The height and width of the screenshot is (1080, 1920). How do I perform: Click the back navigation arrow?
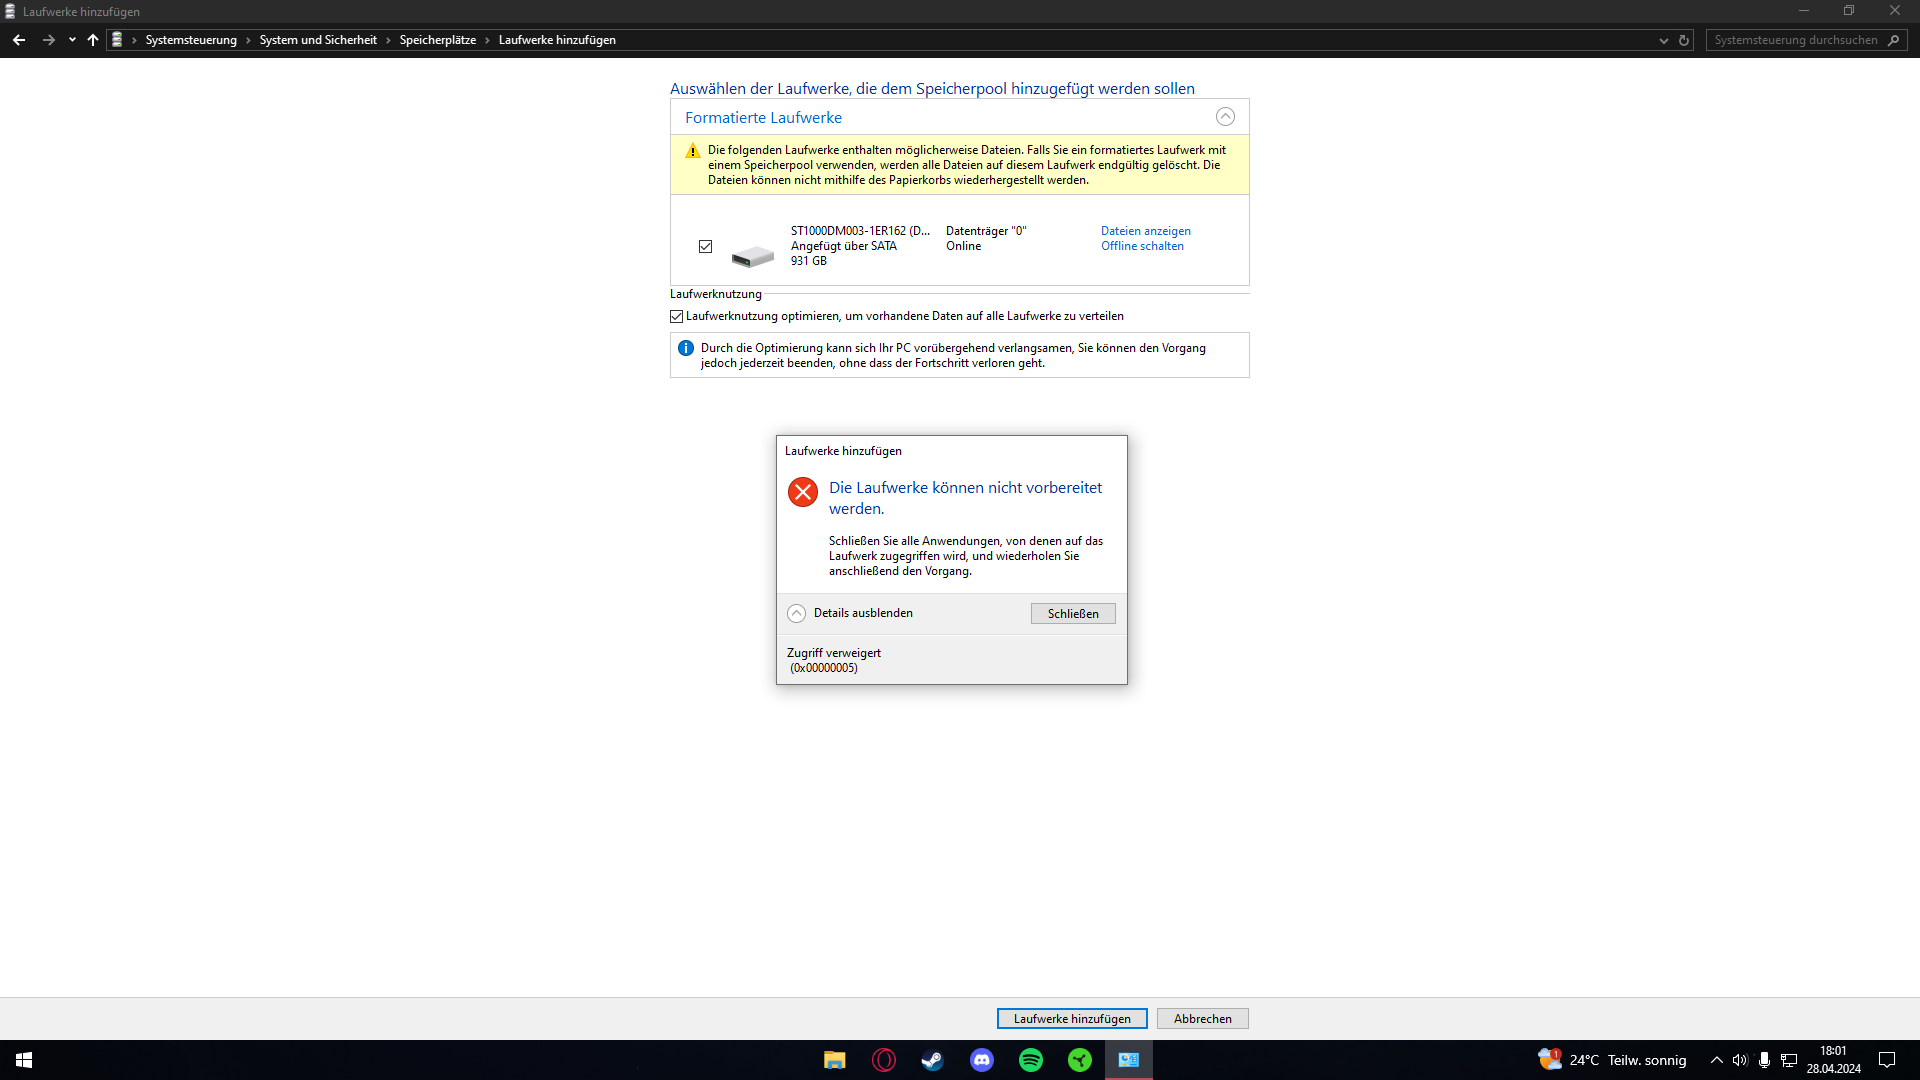pos(19,40)
